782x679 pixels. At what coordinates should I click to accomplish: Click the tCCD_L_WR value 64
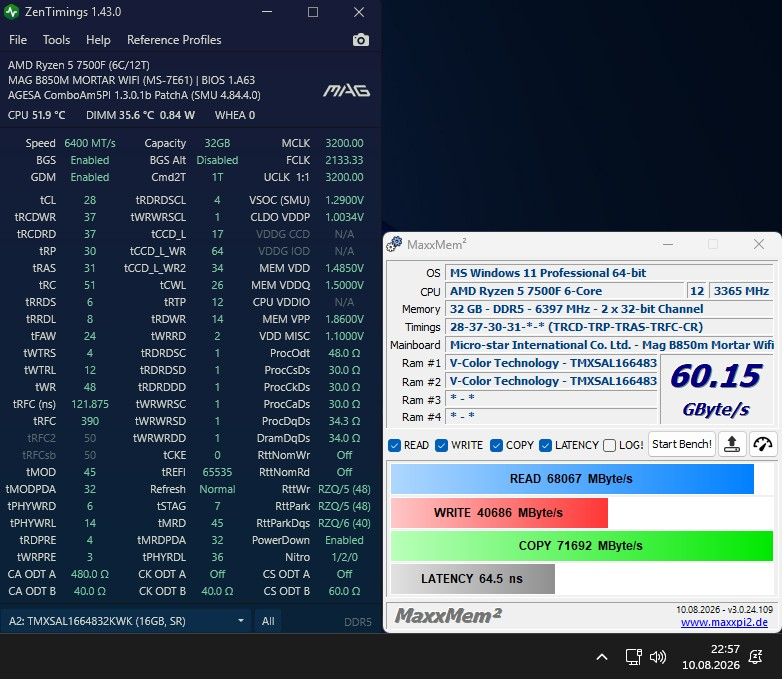217,251
